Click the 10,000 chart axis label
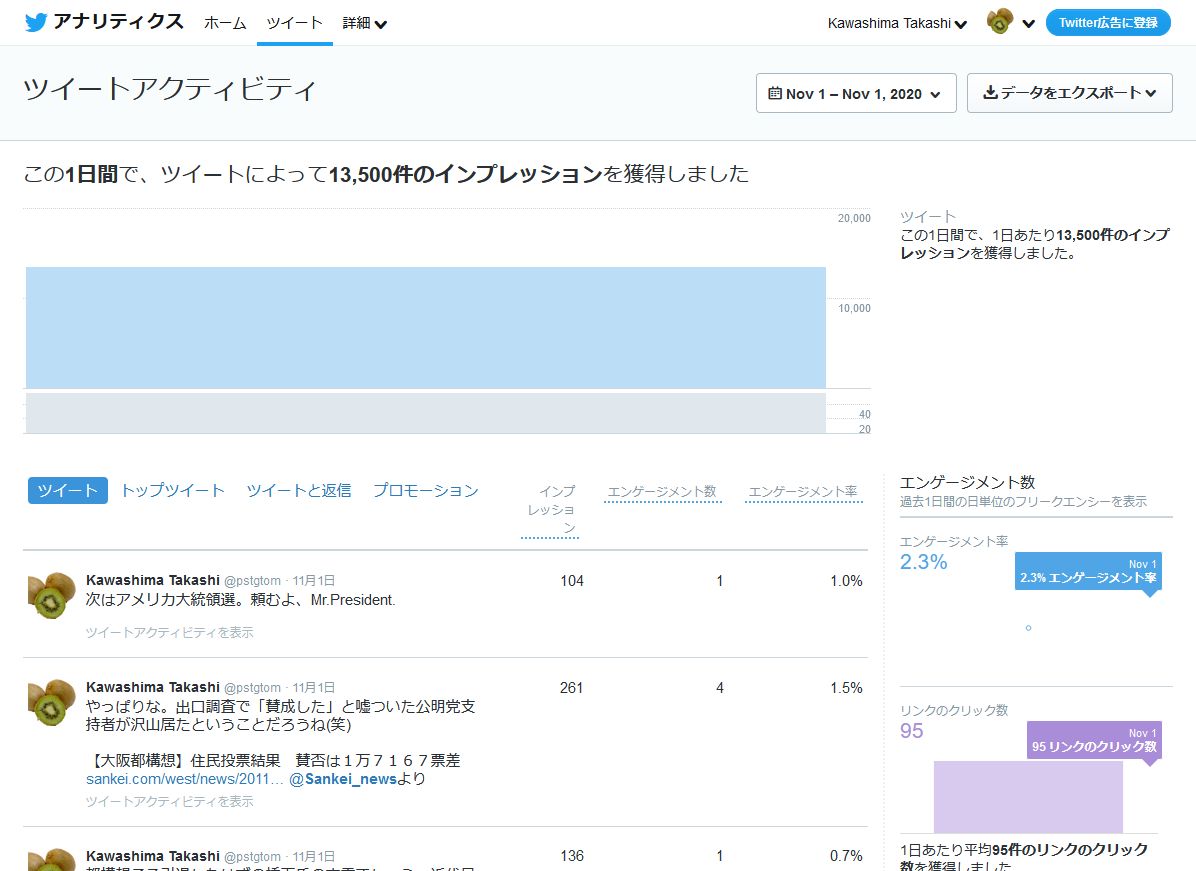 (x=854, y=308)
